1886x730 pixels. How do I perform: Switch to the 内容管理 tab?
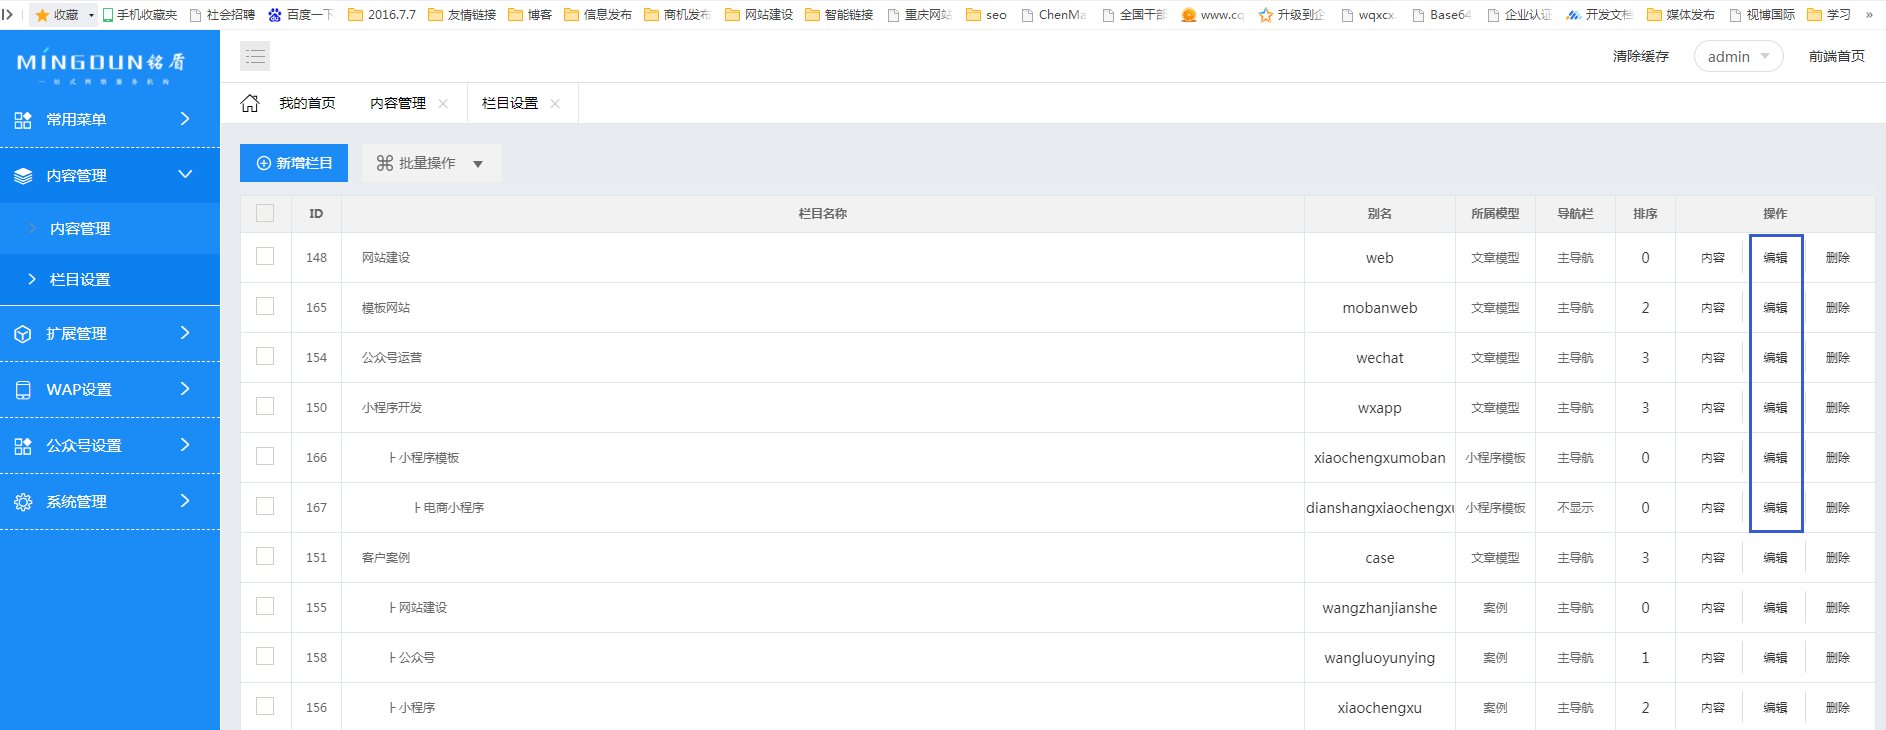pyautogui.click(x=398, y=103)
